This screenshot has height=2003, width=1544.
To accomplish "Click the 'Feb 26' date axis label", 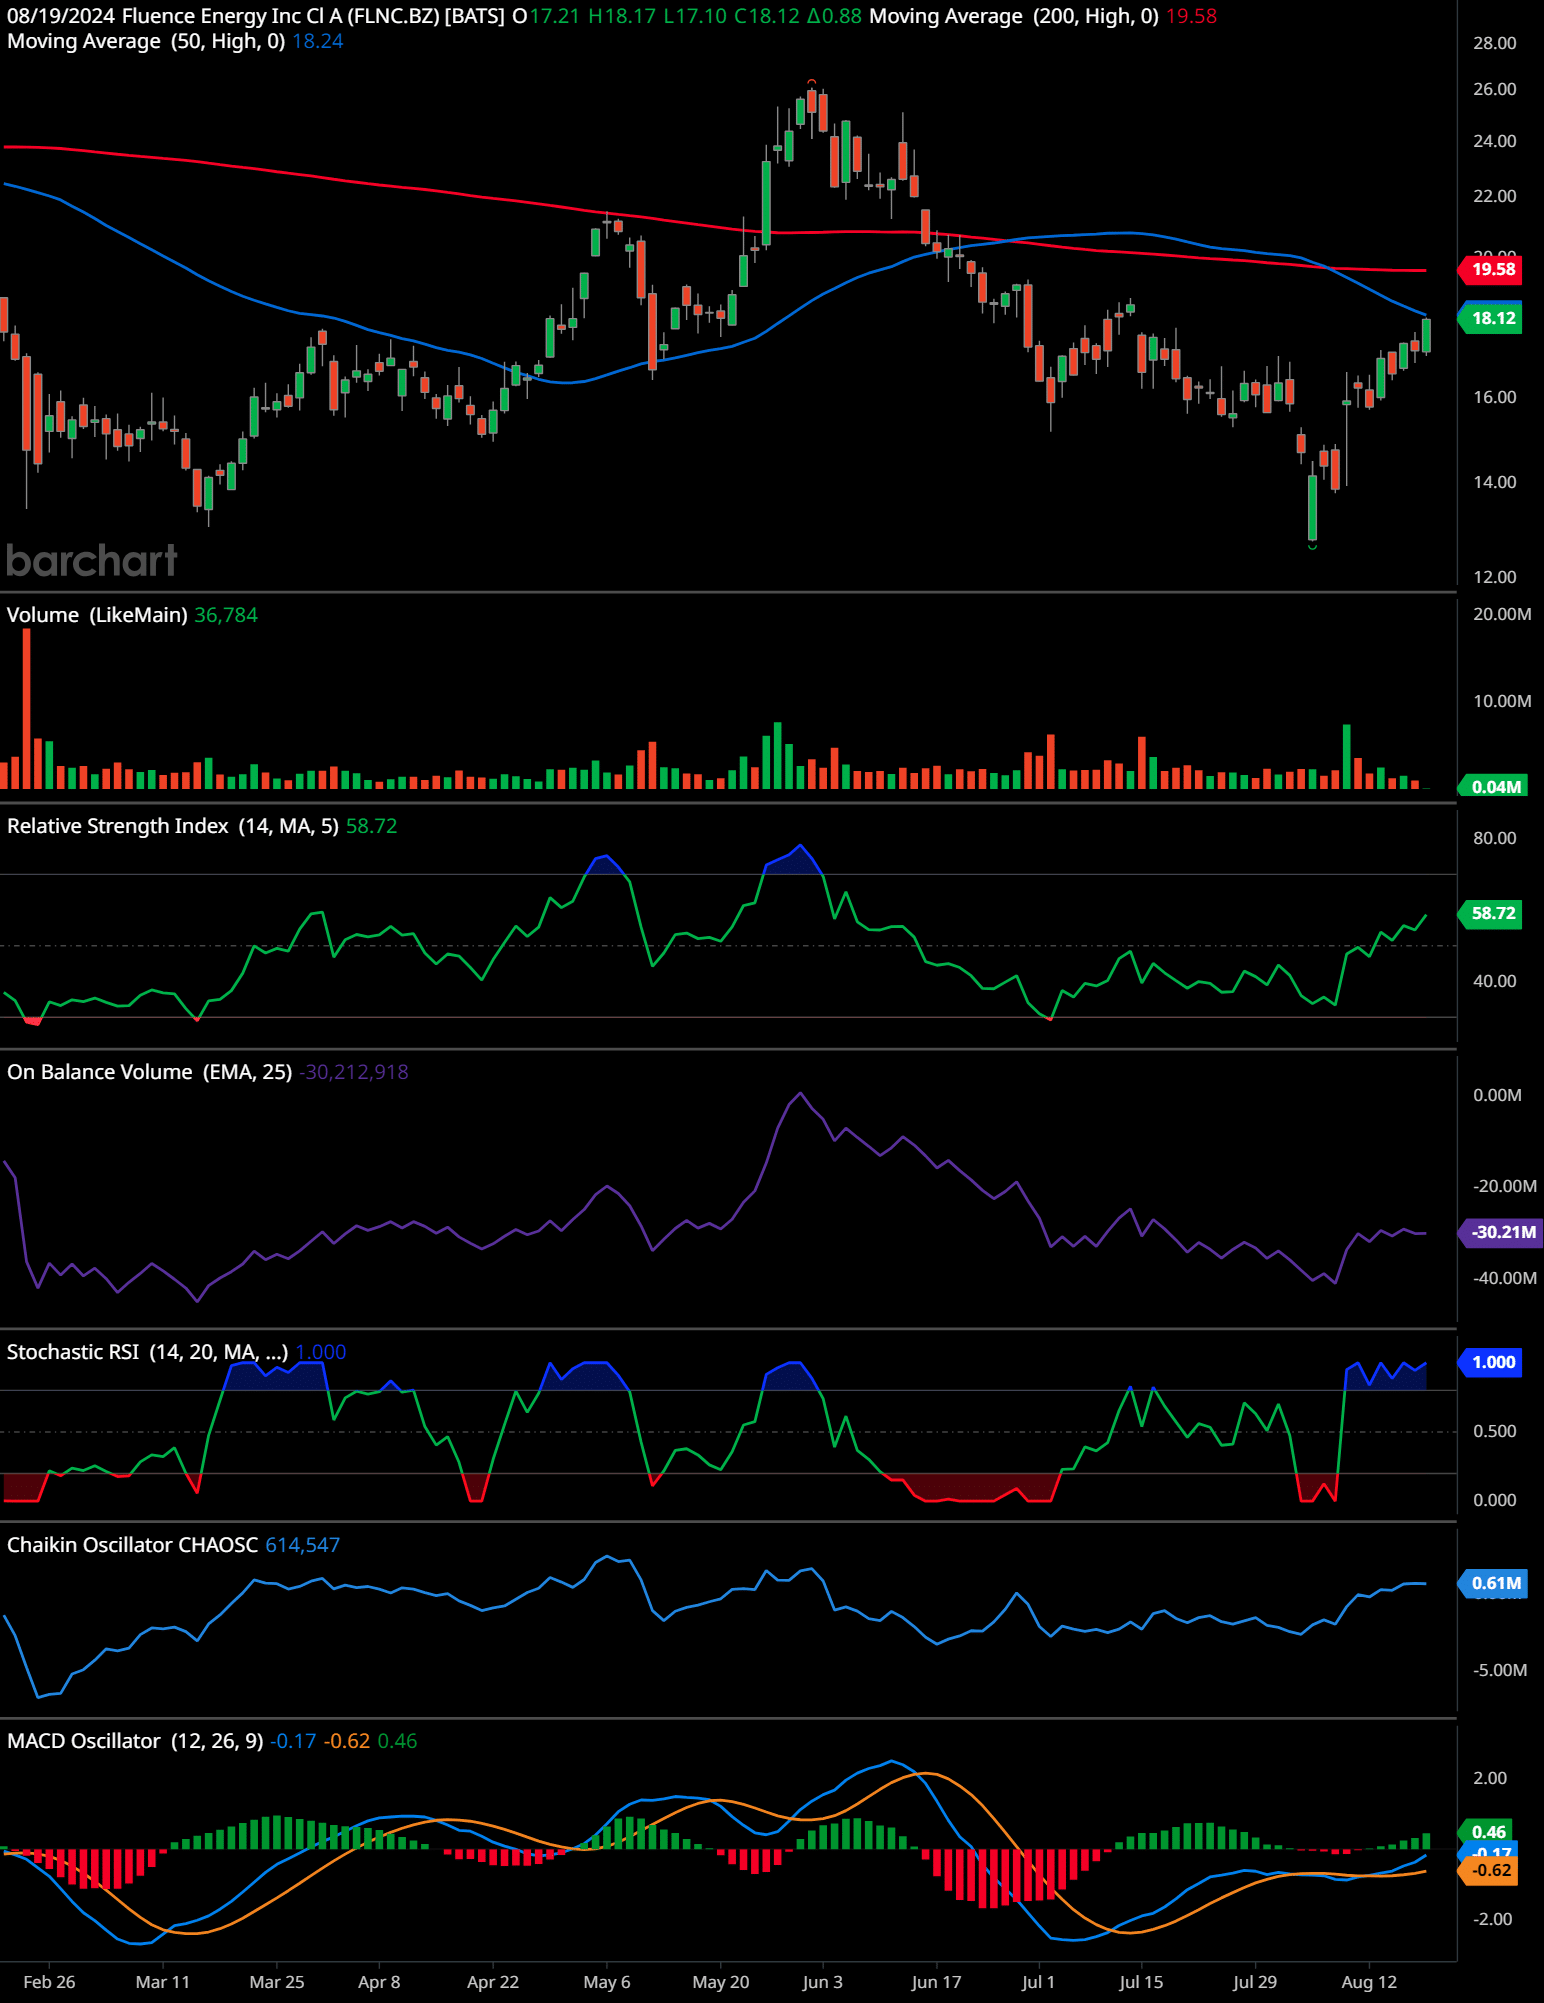I will click(49, 1982).
